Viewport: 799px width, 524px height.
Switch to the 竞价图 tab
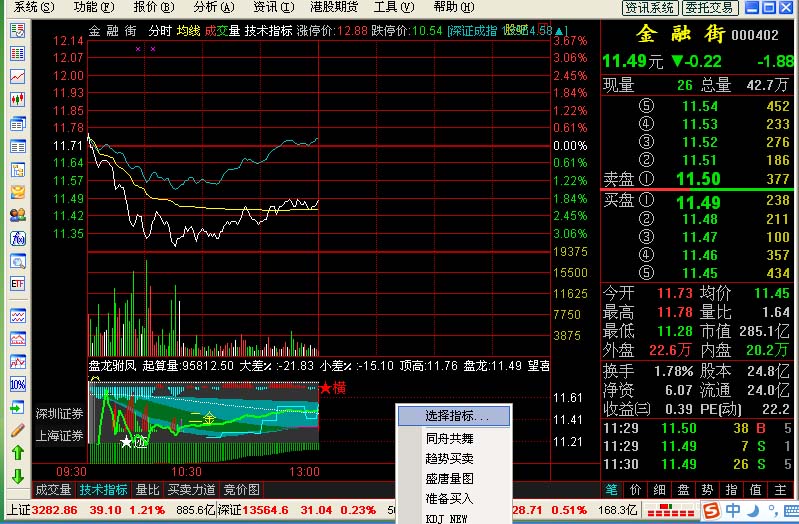[242, 490]
